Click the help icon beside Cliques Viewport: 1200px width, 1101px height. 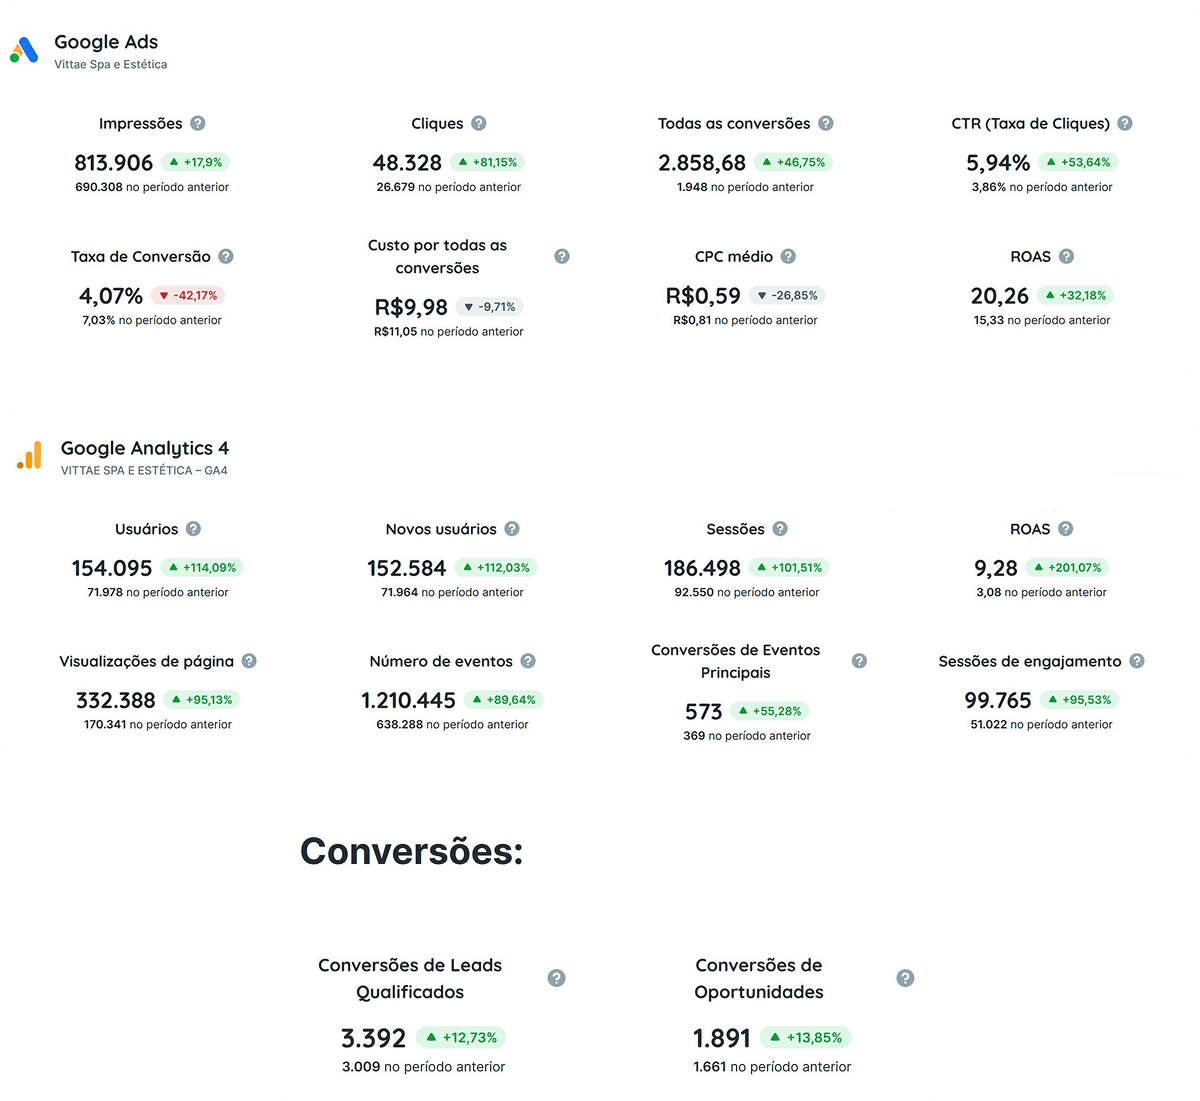click(479, 123)
